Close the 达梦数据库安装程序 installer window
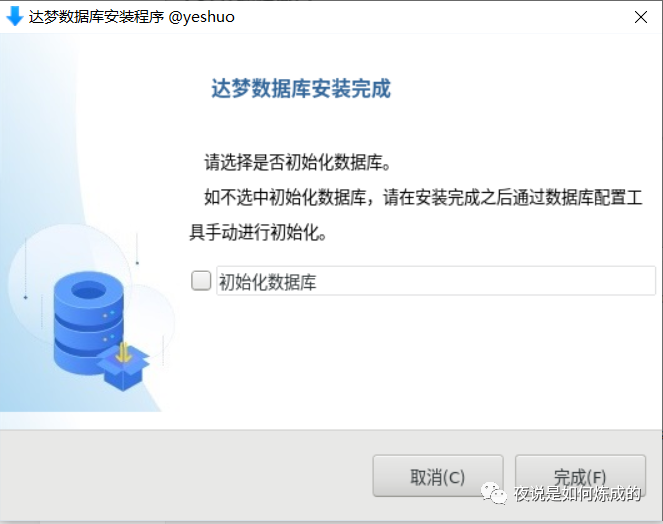Viewport: 663px width, 524px height. click(641, 17)
